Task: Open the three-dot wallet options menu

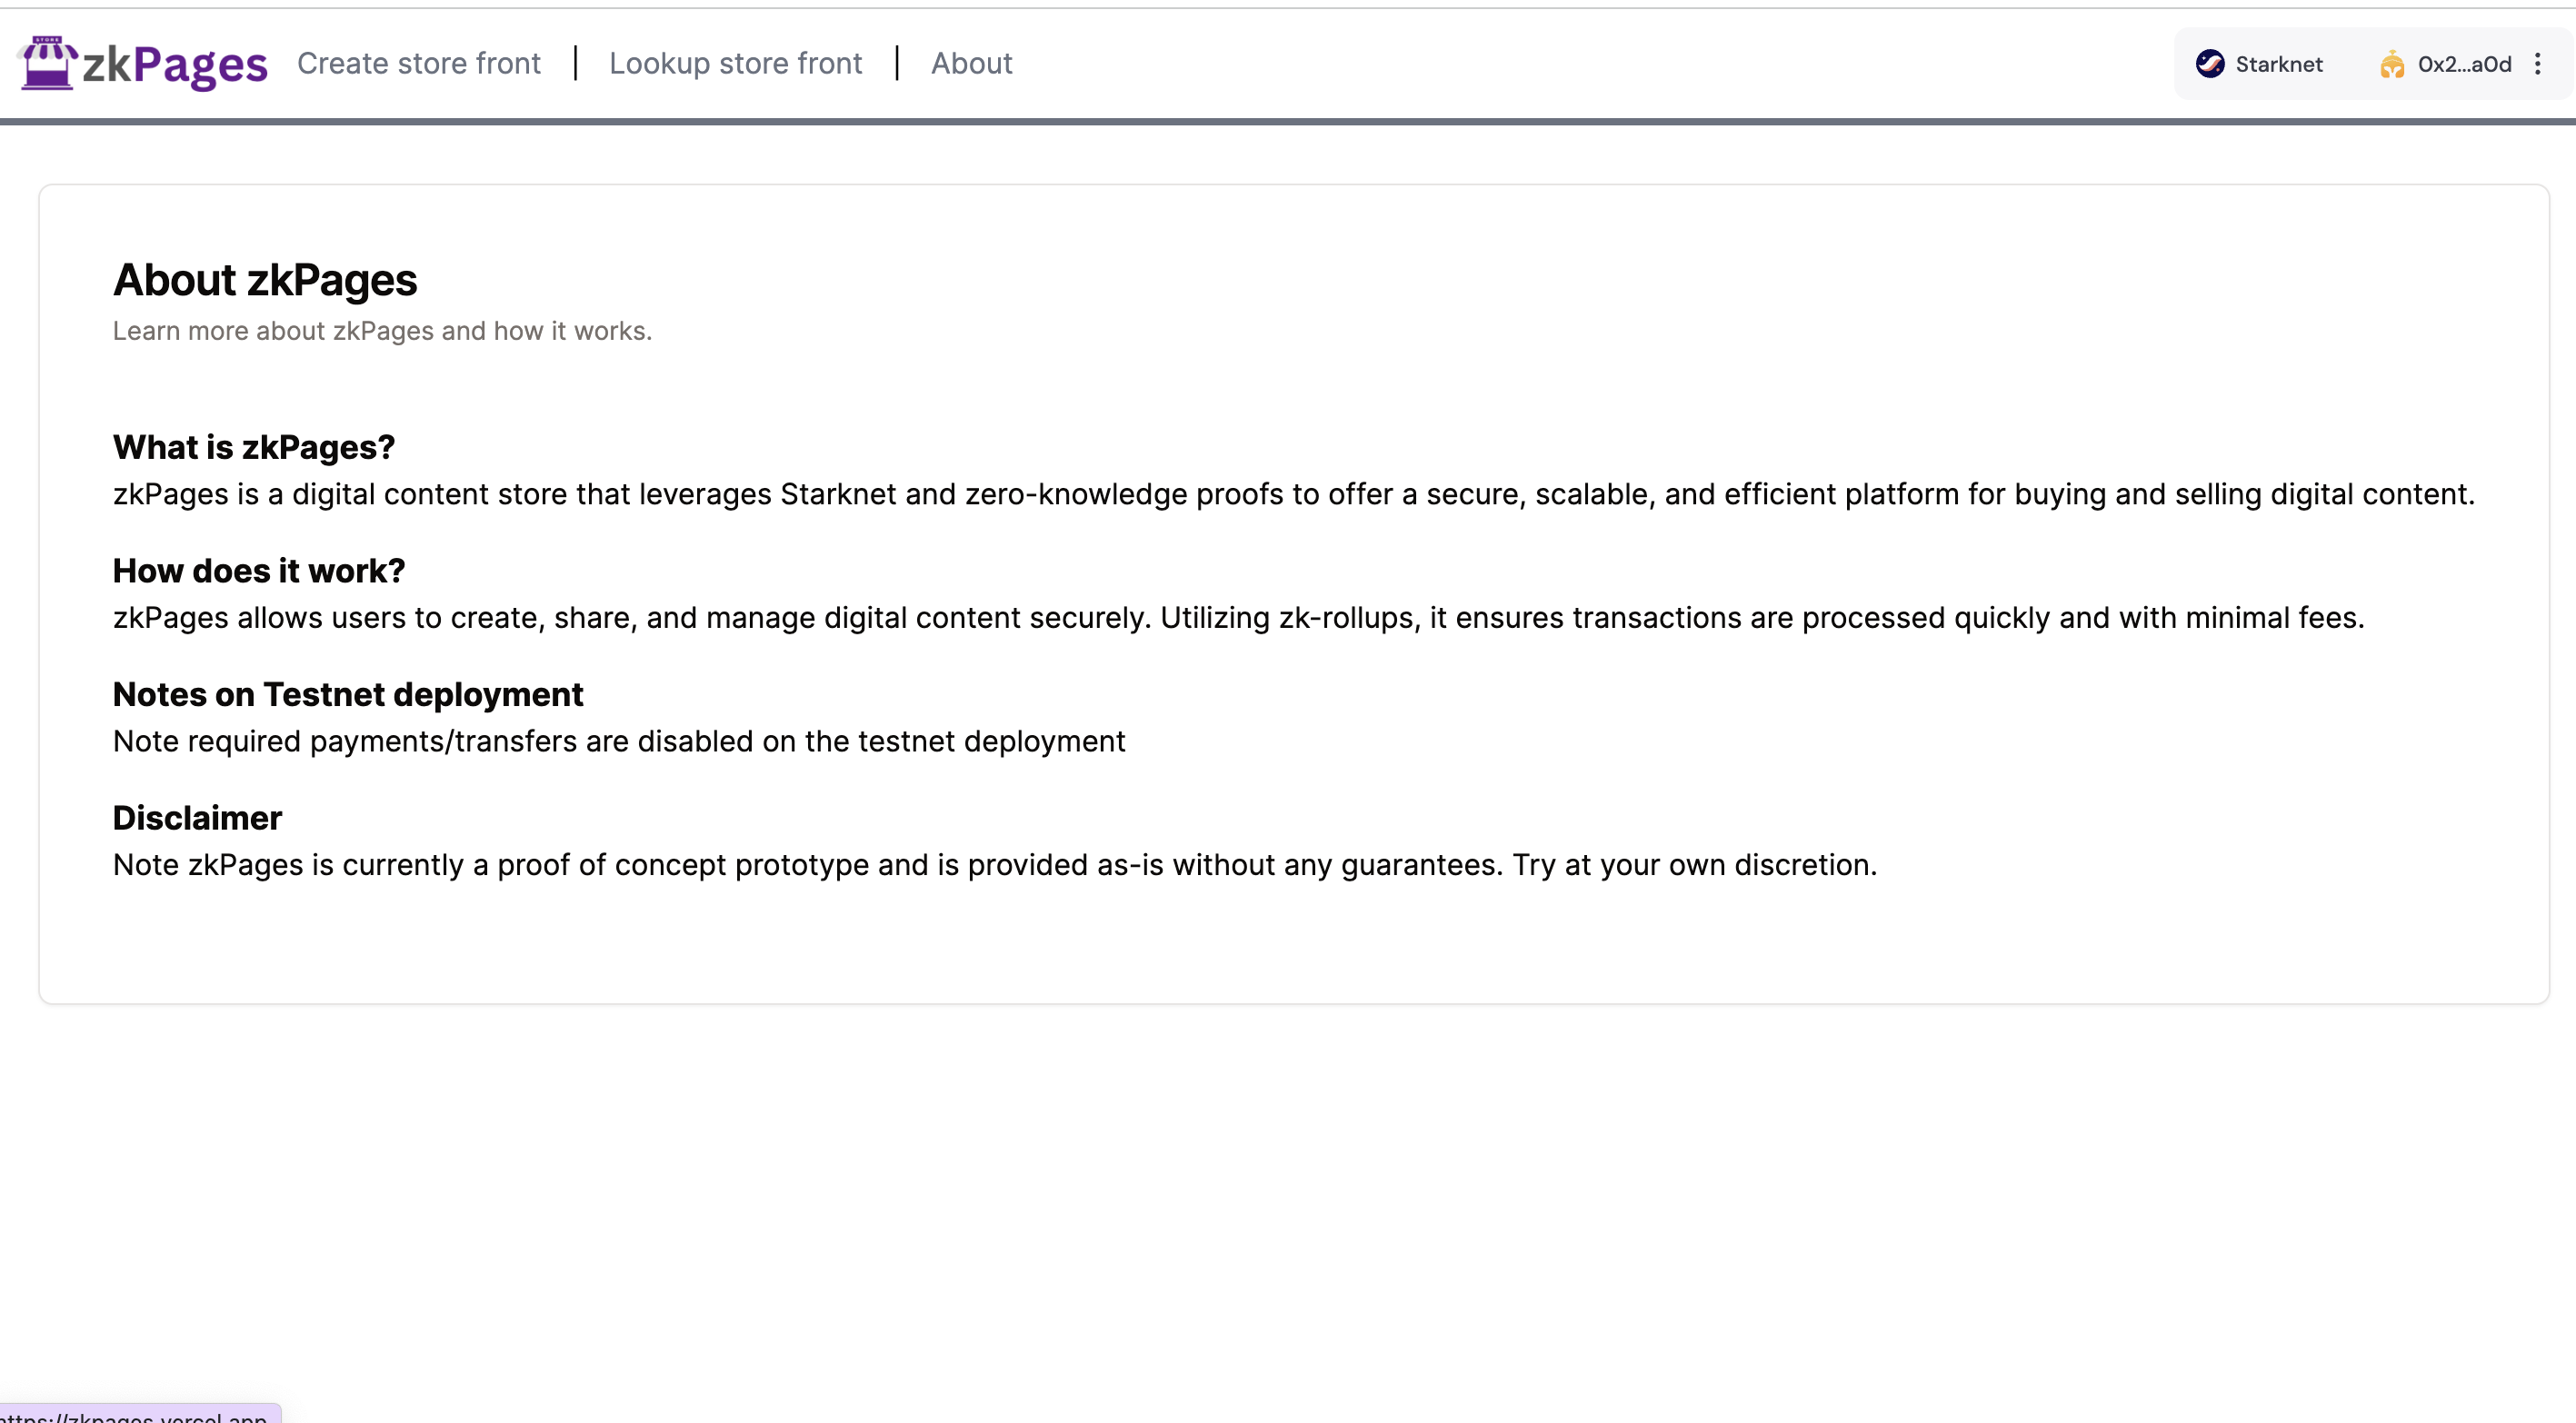Action: tap(2538, 64)
